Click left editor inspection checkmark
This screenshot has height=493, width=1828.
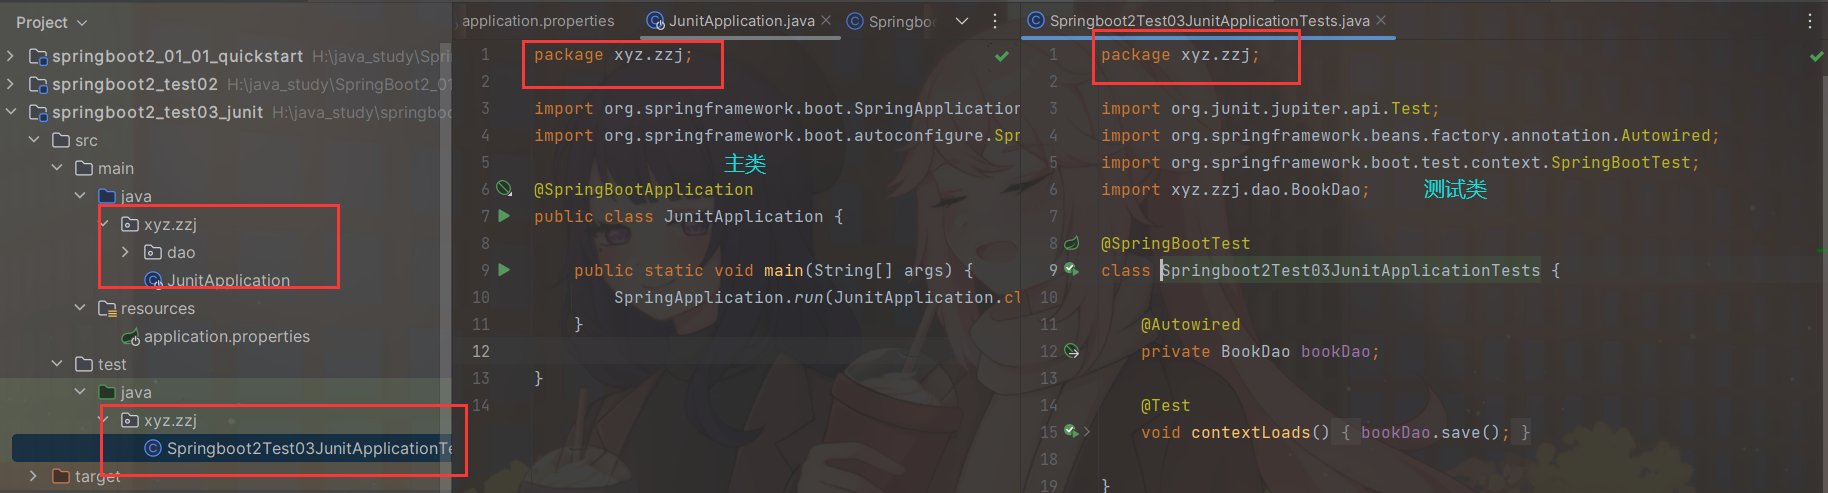(x=1002, y=57)
